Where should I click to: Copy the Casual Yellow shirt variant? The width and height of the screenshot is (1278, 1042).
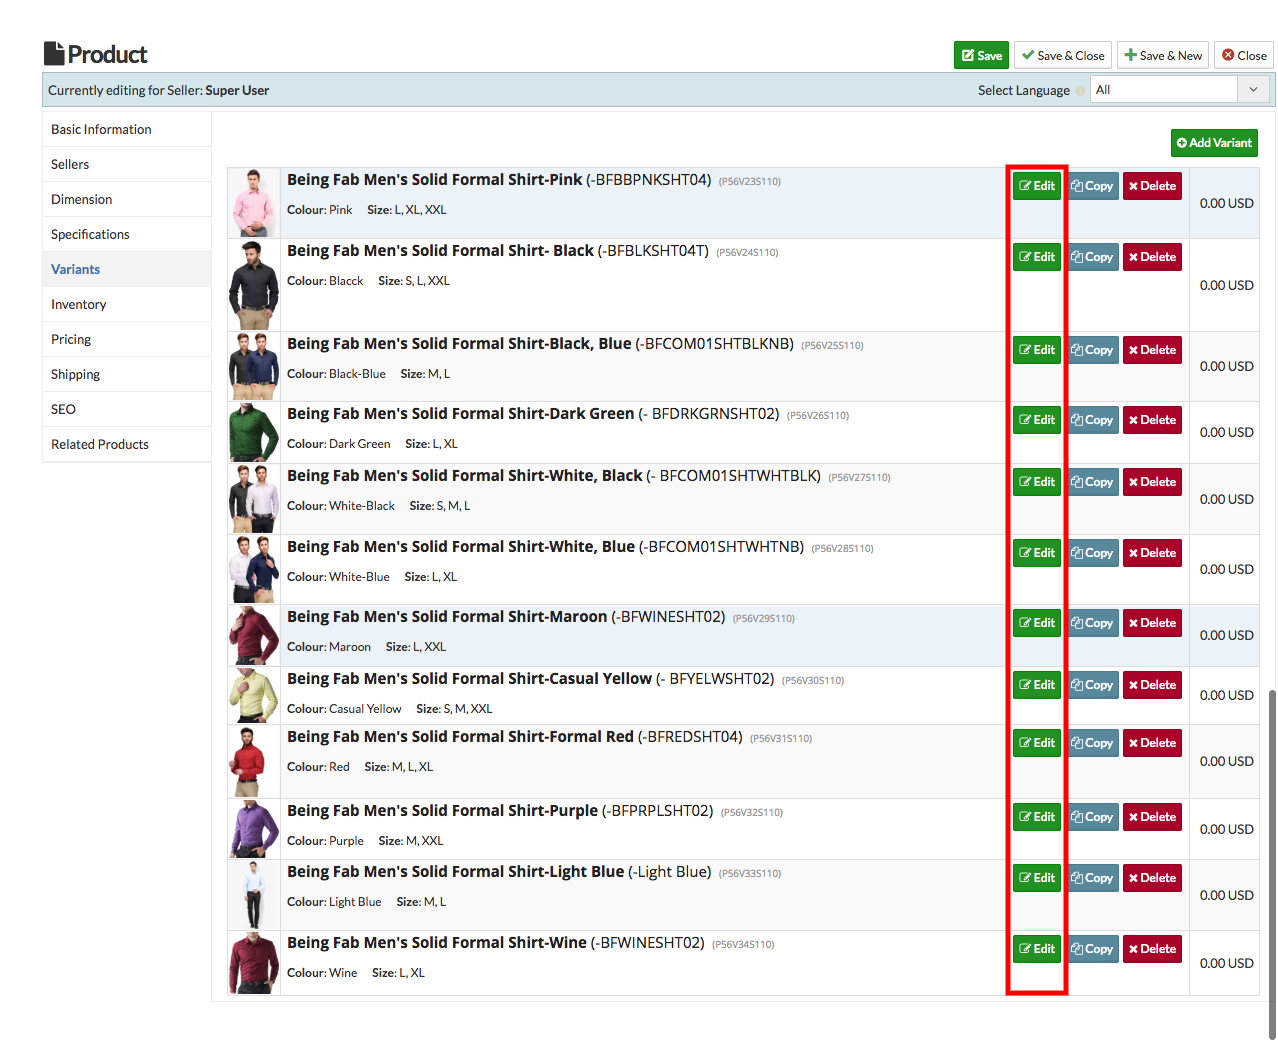pyautogui.click(x=1092, y=685)
